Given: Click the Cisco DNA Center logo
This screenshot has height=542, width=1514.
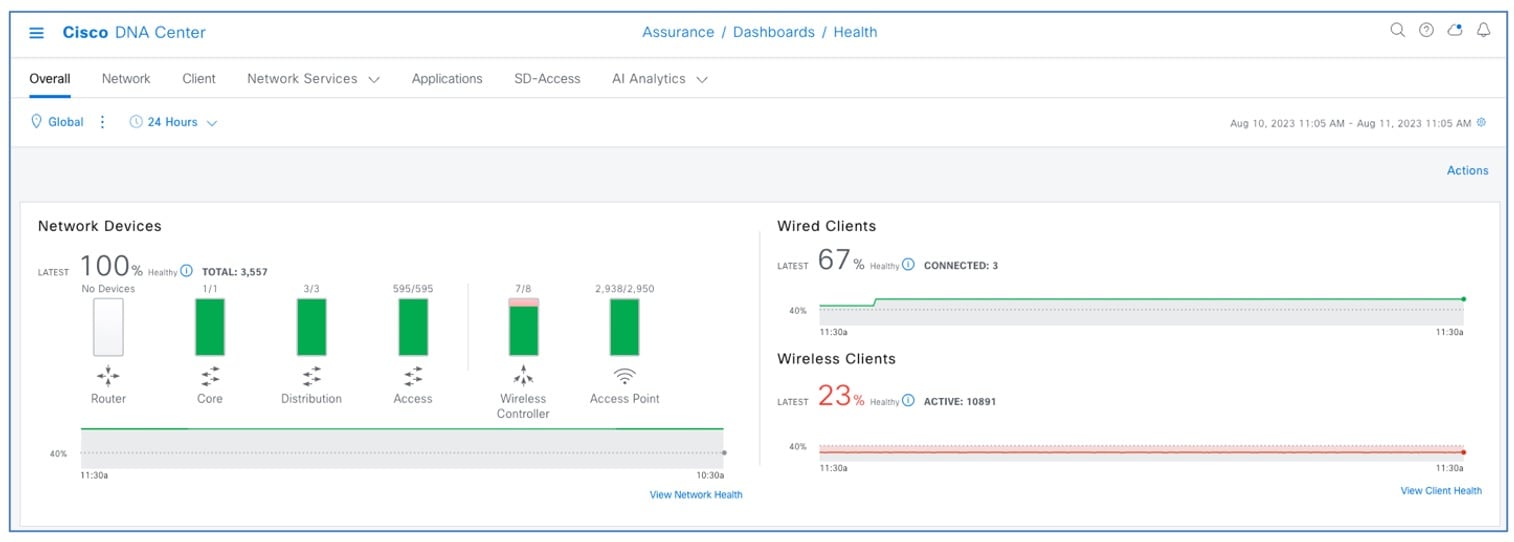Looking at the screenshot, I should [x=134, y=33].
